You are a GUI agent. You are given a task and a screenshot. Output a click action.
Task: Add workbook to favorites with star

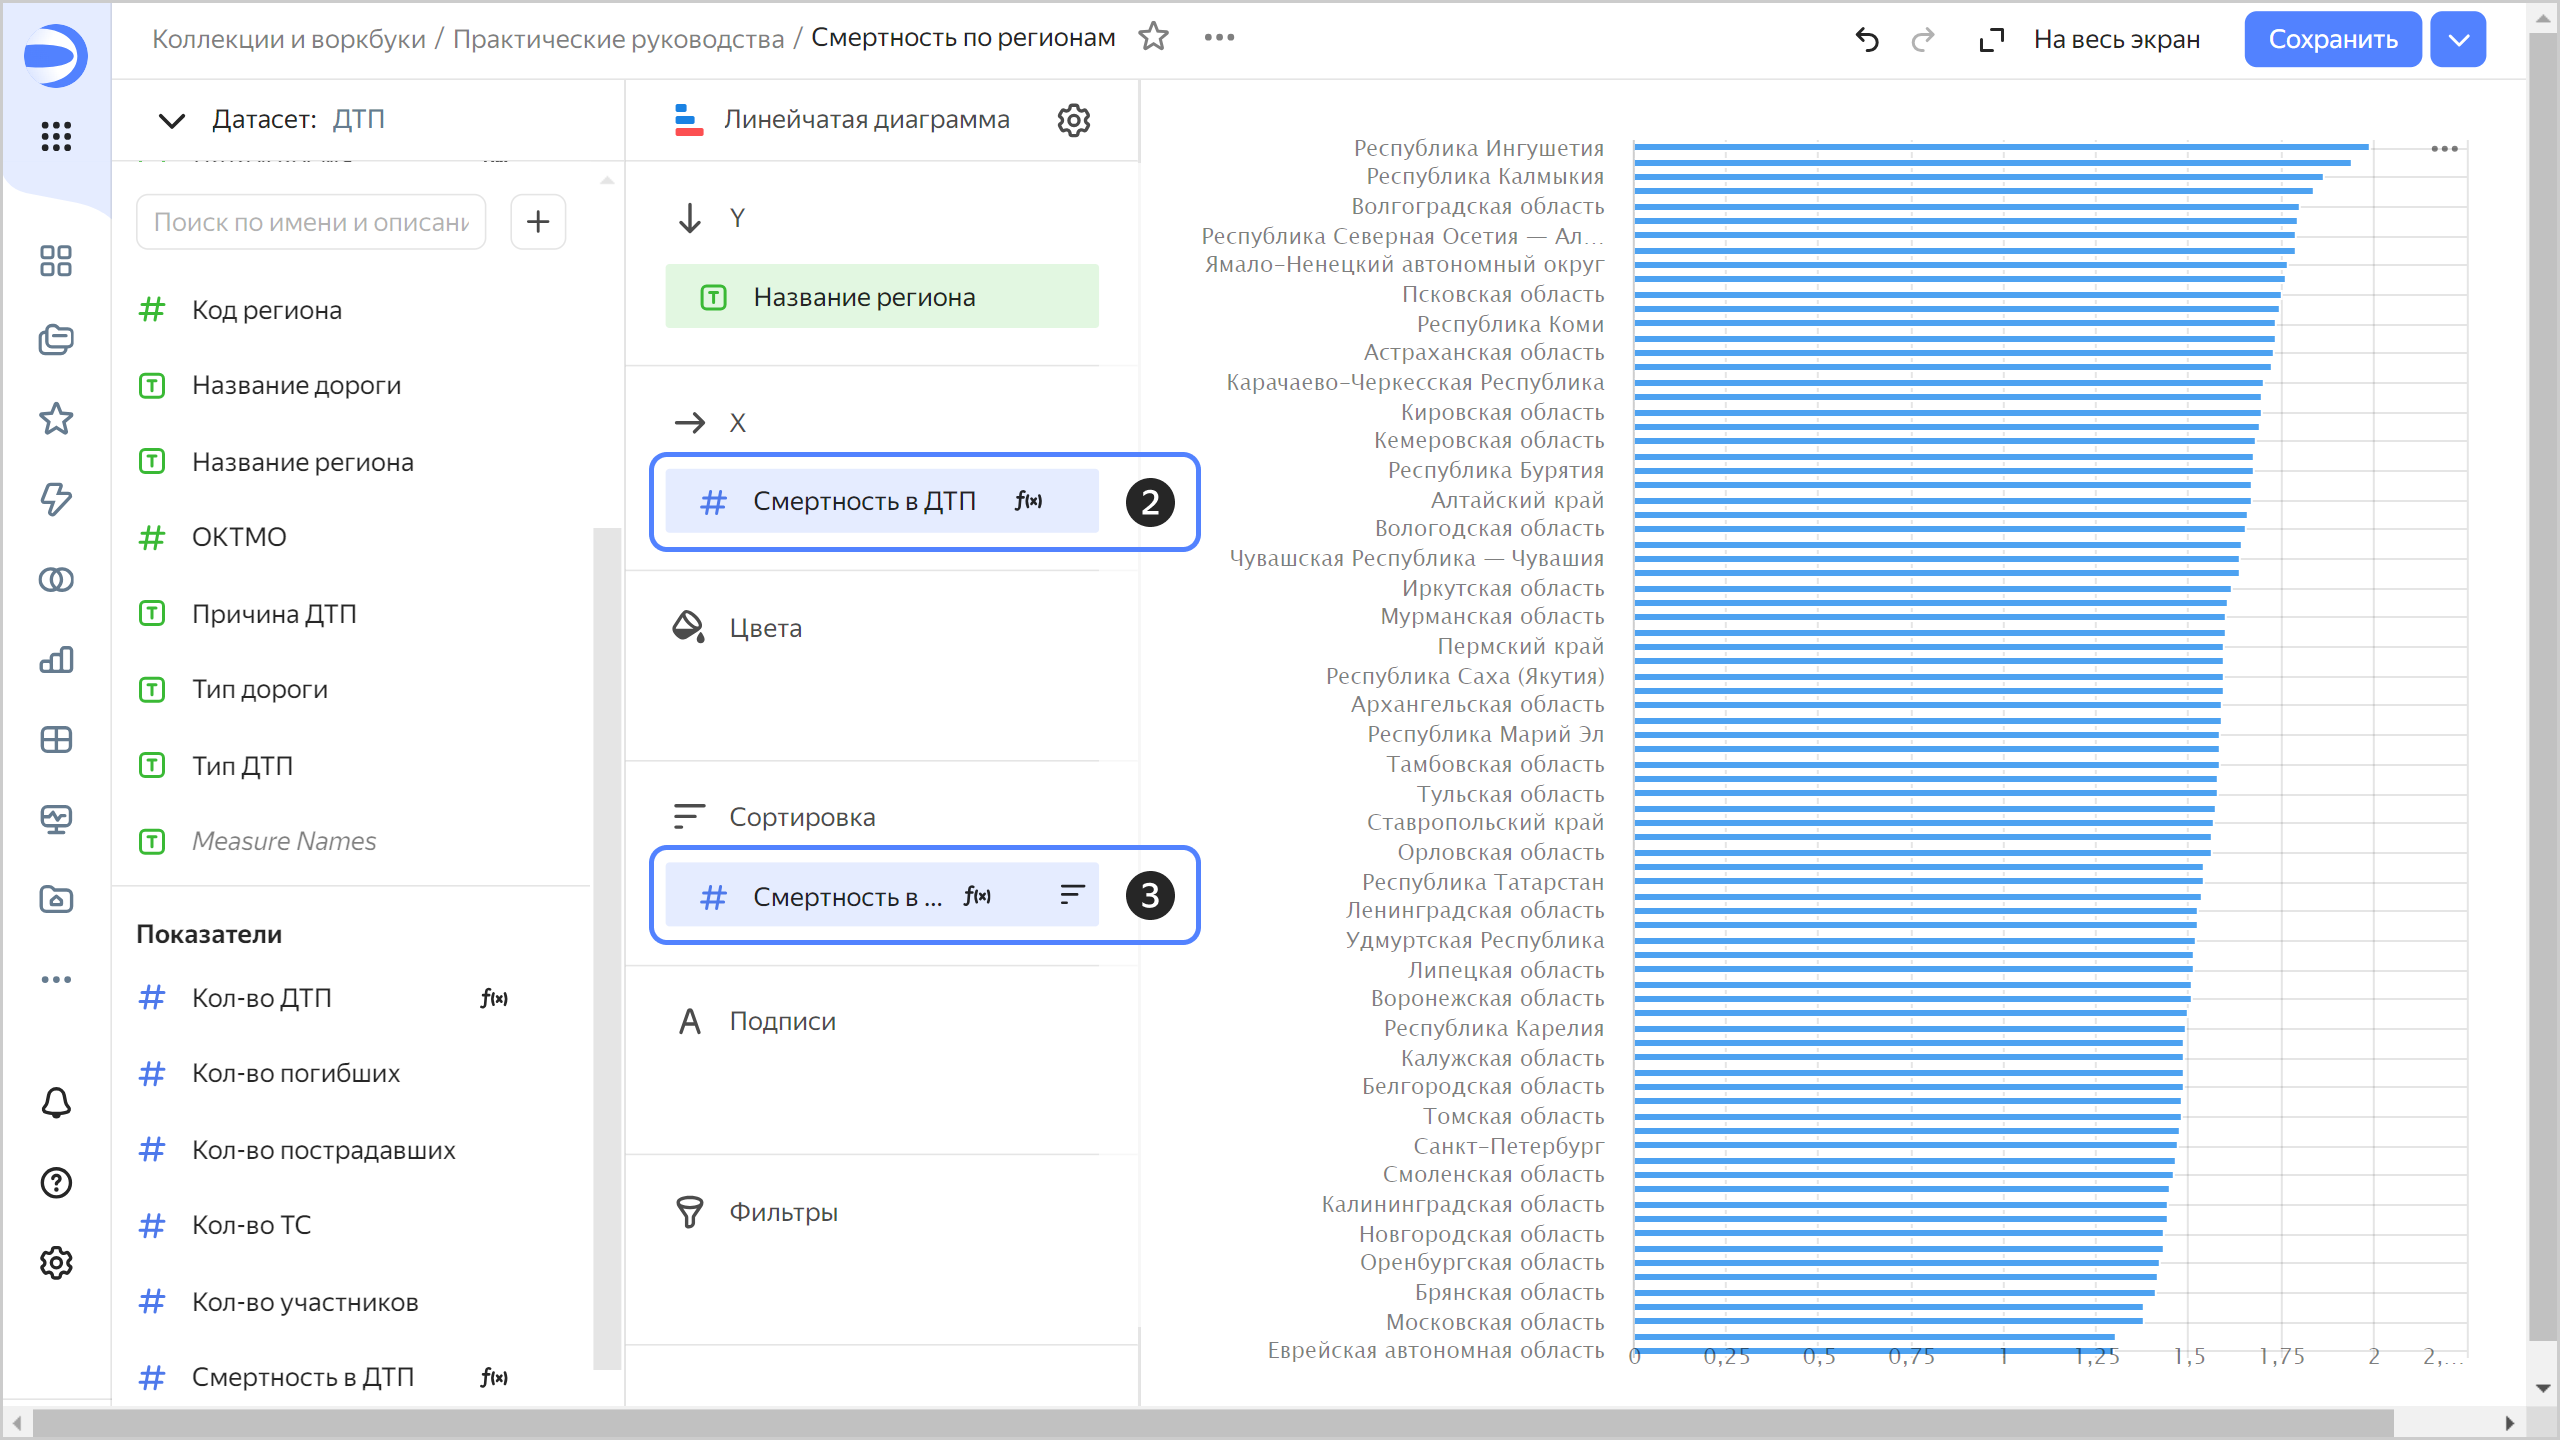coord(1153,37)
